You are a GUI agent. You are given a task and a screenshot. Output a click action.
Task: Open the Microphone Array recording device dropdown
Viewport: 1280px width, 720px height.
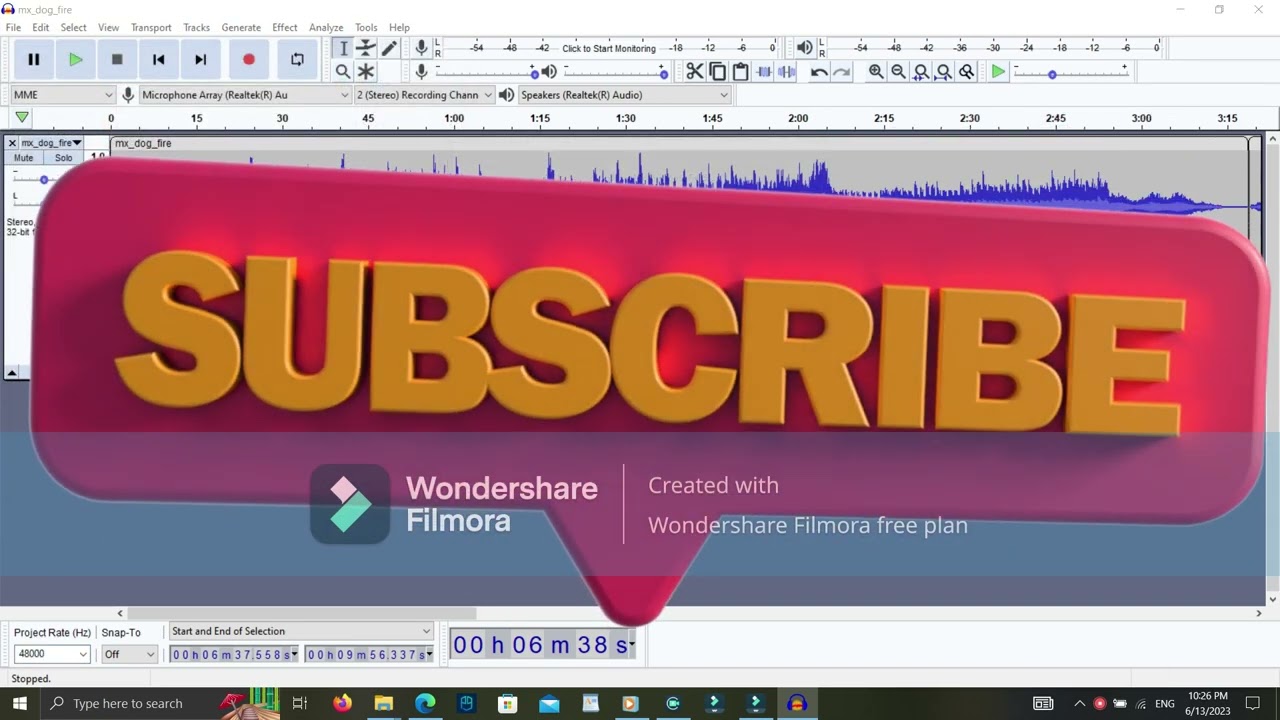pos(245,95)
